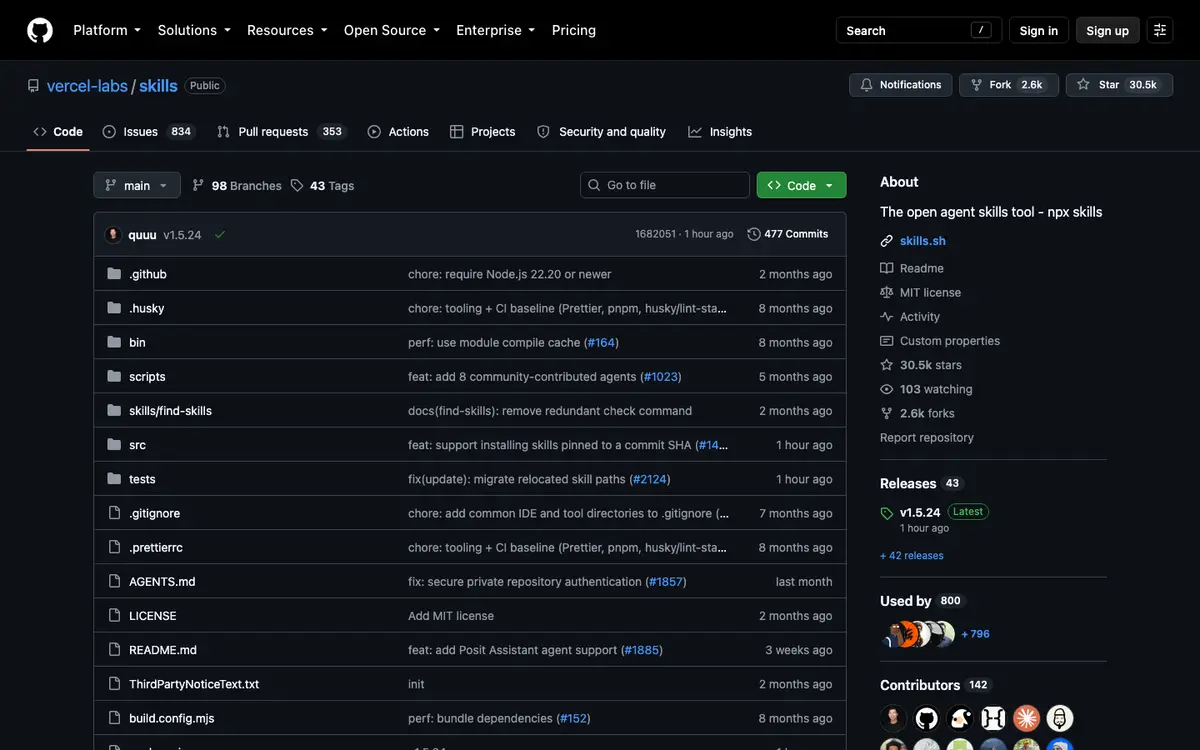Open the quuu author avatar
The image size is (1200, 750).
pyautogui.click(x=113, y=235)
